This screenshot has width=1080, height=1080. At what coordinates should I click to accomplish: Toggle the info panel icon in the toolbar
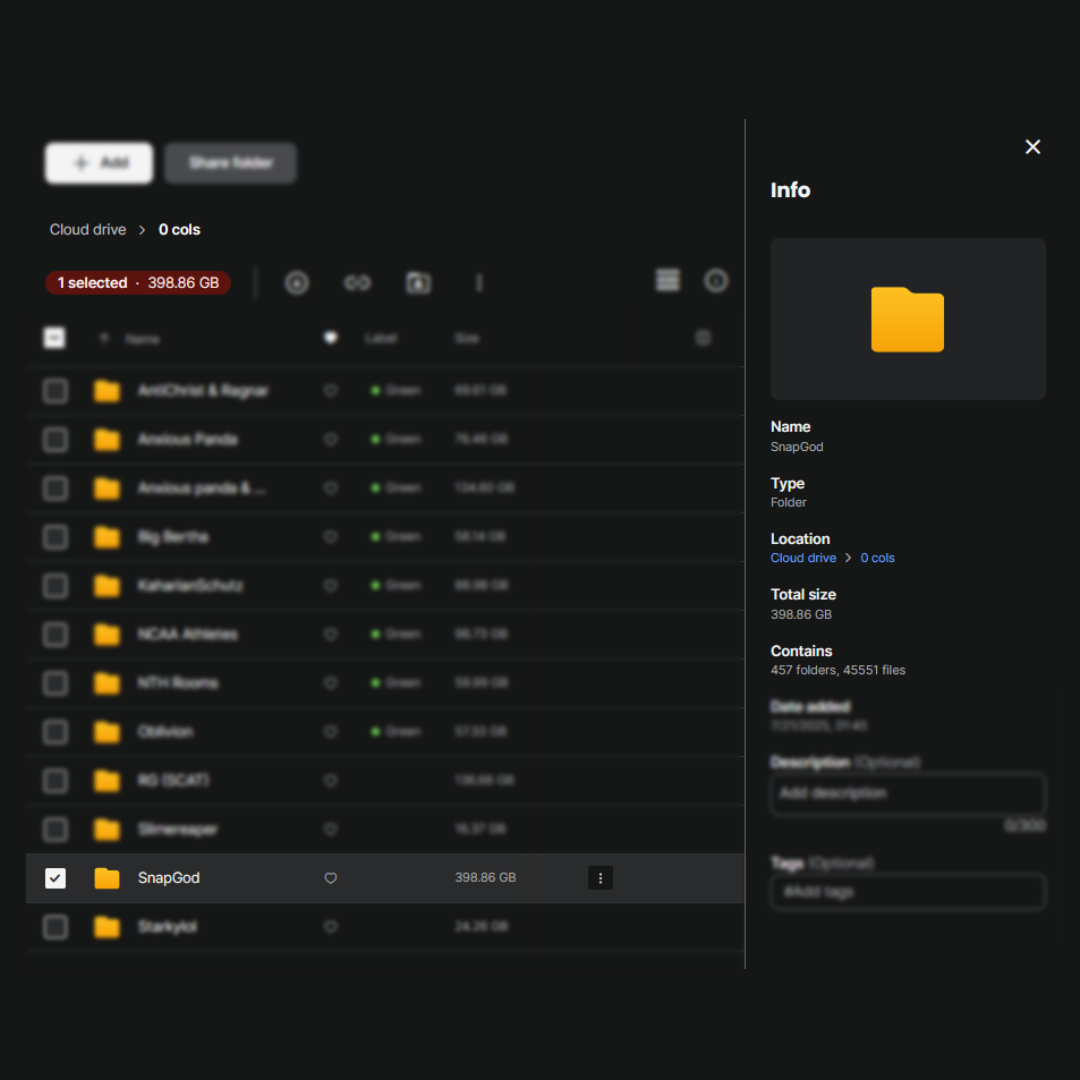click(x=716, y=281)
